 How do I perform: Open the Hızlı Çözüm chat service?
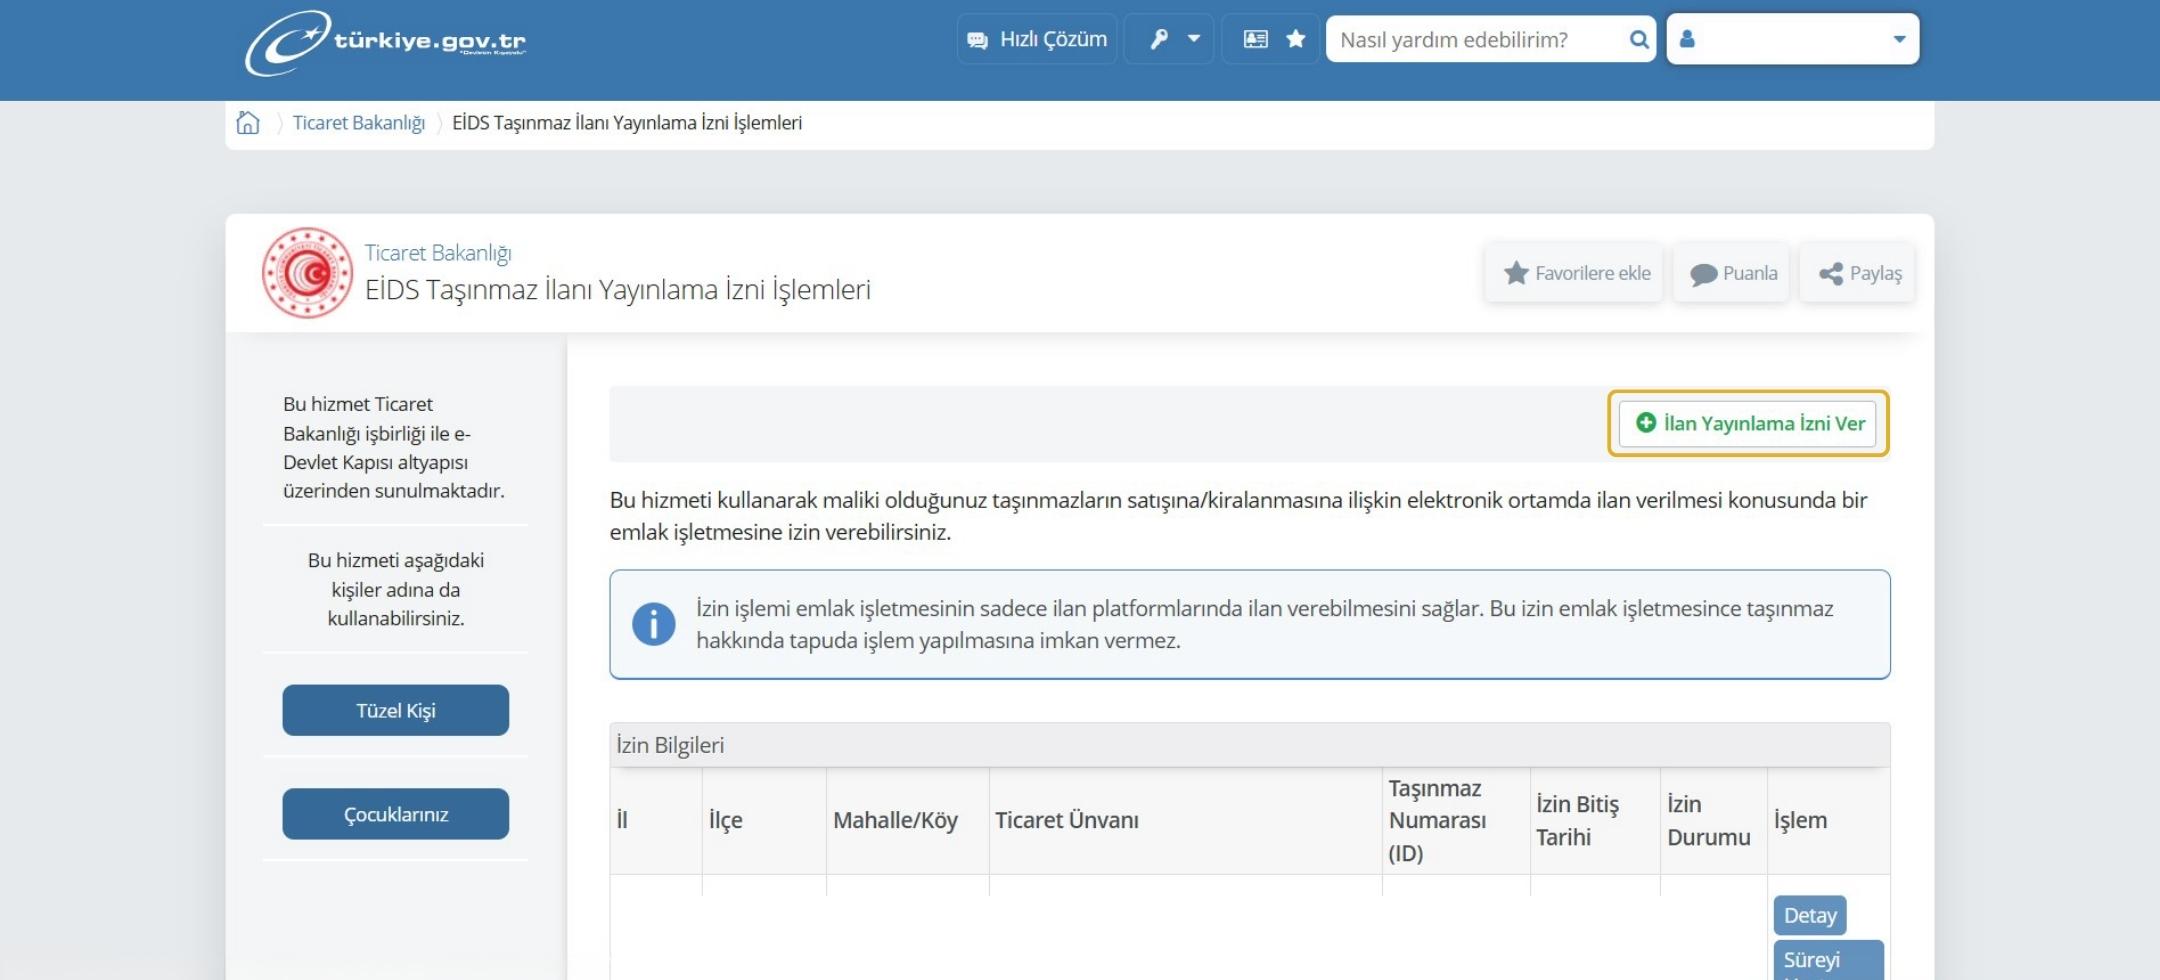(x=1037, y=39)
